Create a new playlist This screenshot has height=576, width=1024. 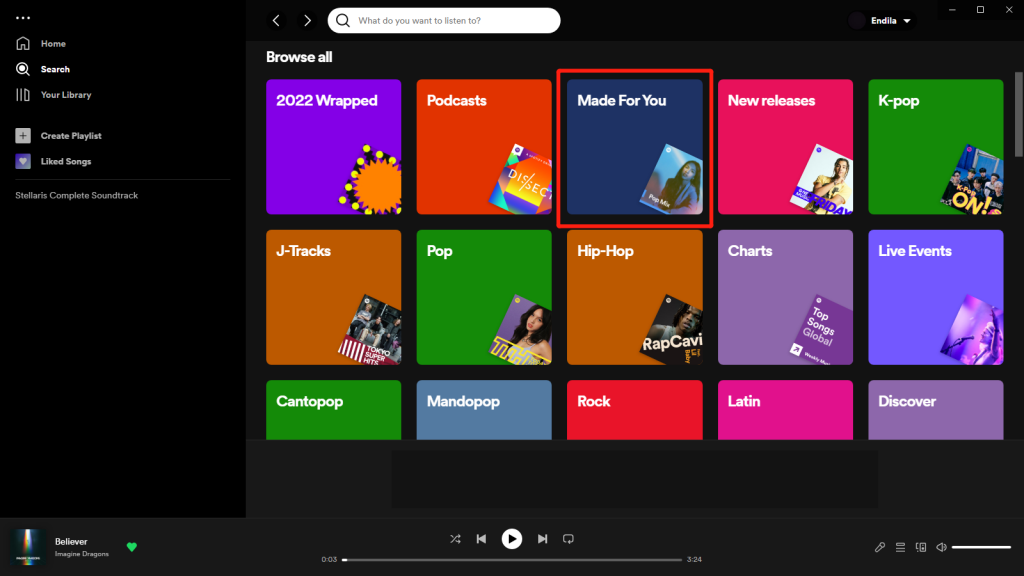(58, 136)
